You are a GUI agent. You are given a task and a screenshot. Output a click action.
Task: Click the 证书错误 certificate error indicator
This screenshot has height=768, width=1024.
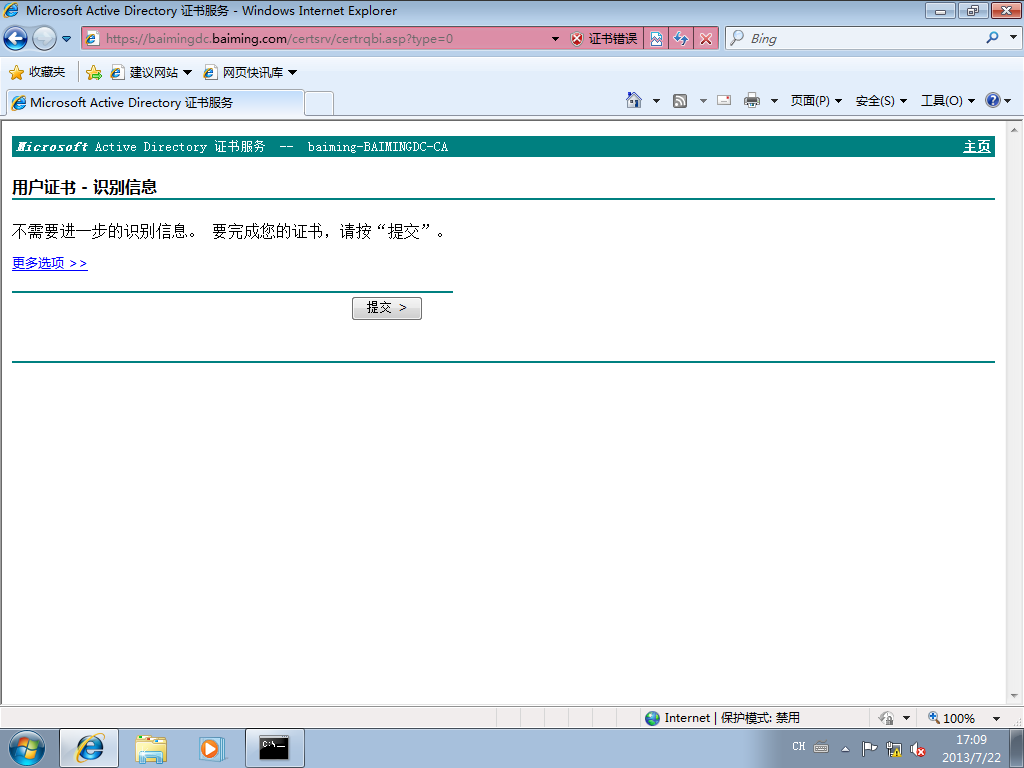point(603,39)
